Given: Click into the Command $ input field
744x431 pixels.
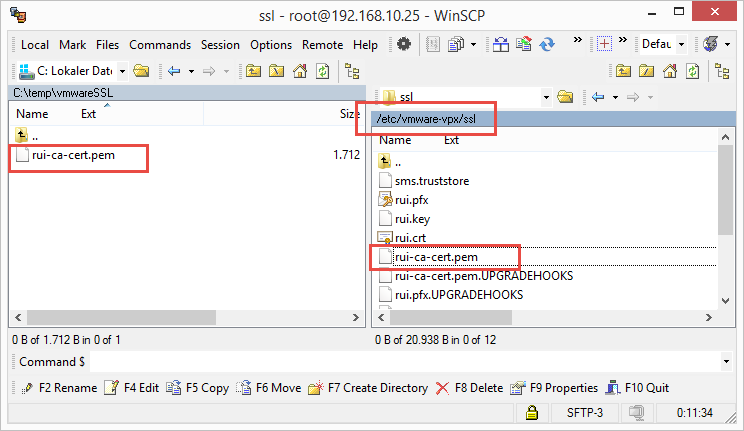Looking at the screenshot, I should point(406,362).
